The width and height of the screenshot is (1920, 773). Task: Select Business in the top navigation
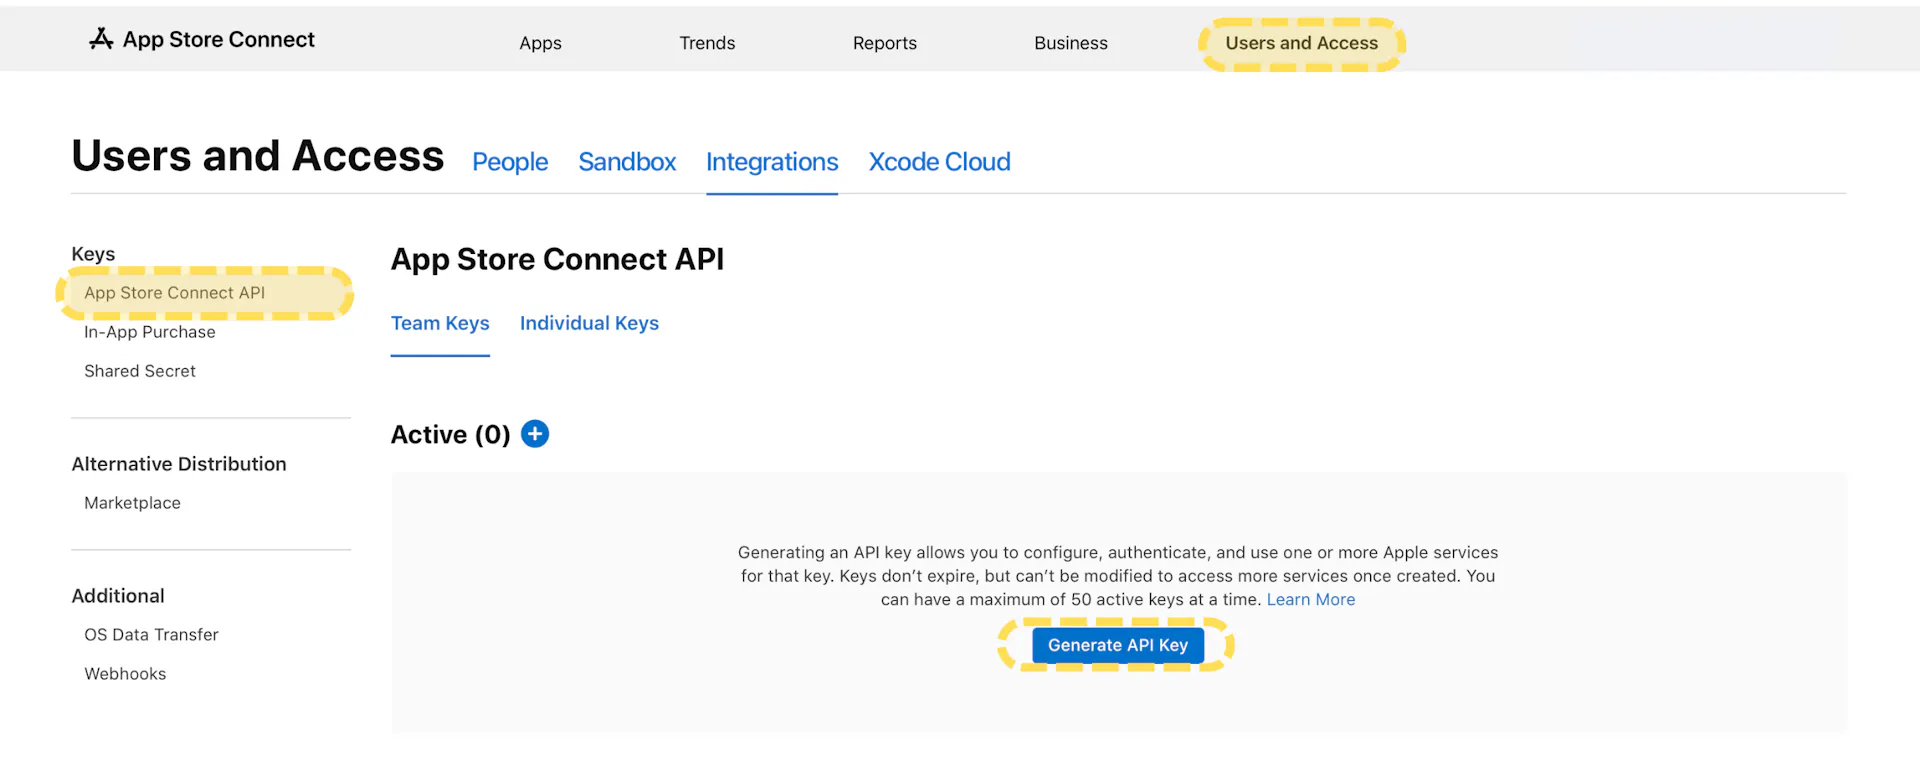click(1070, 43)
